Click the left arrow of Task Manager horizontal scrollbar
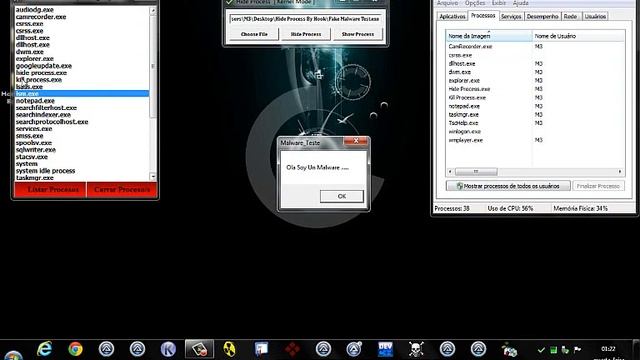 click(450, 172)
